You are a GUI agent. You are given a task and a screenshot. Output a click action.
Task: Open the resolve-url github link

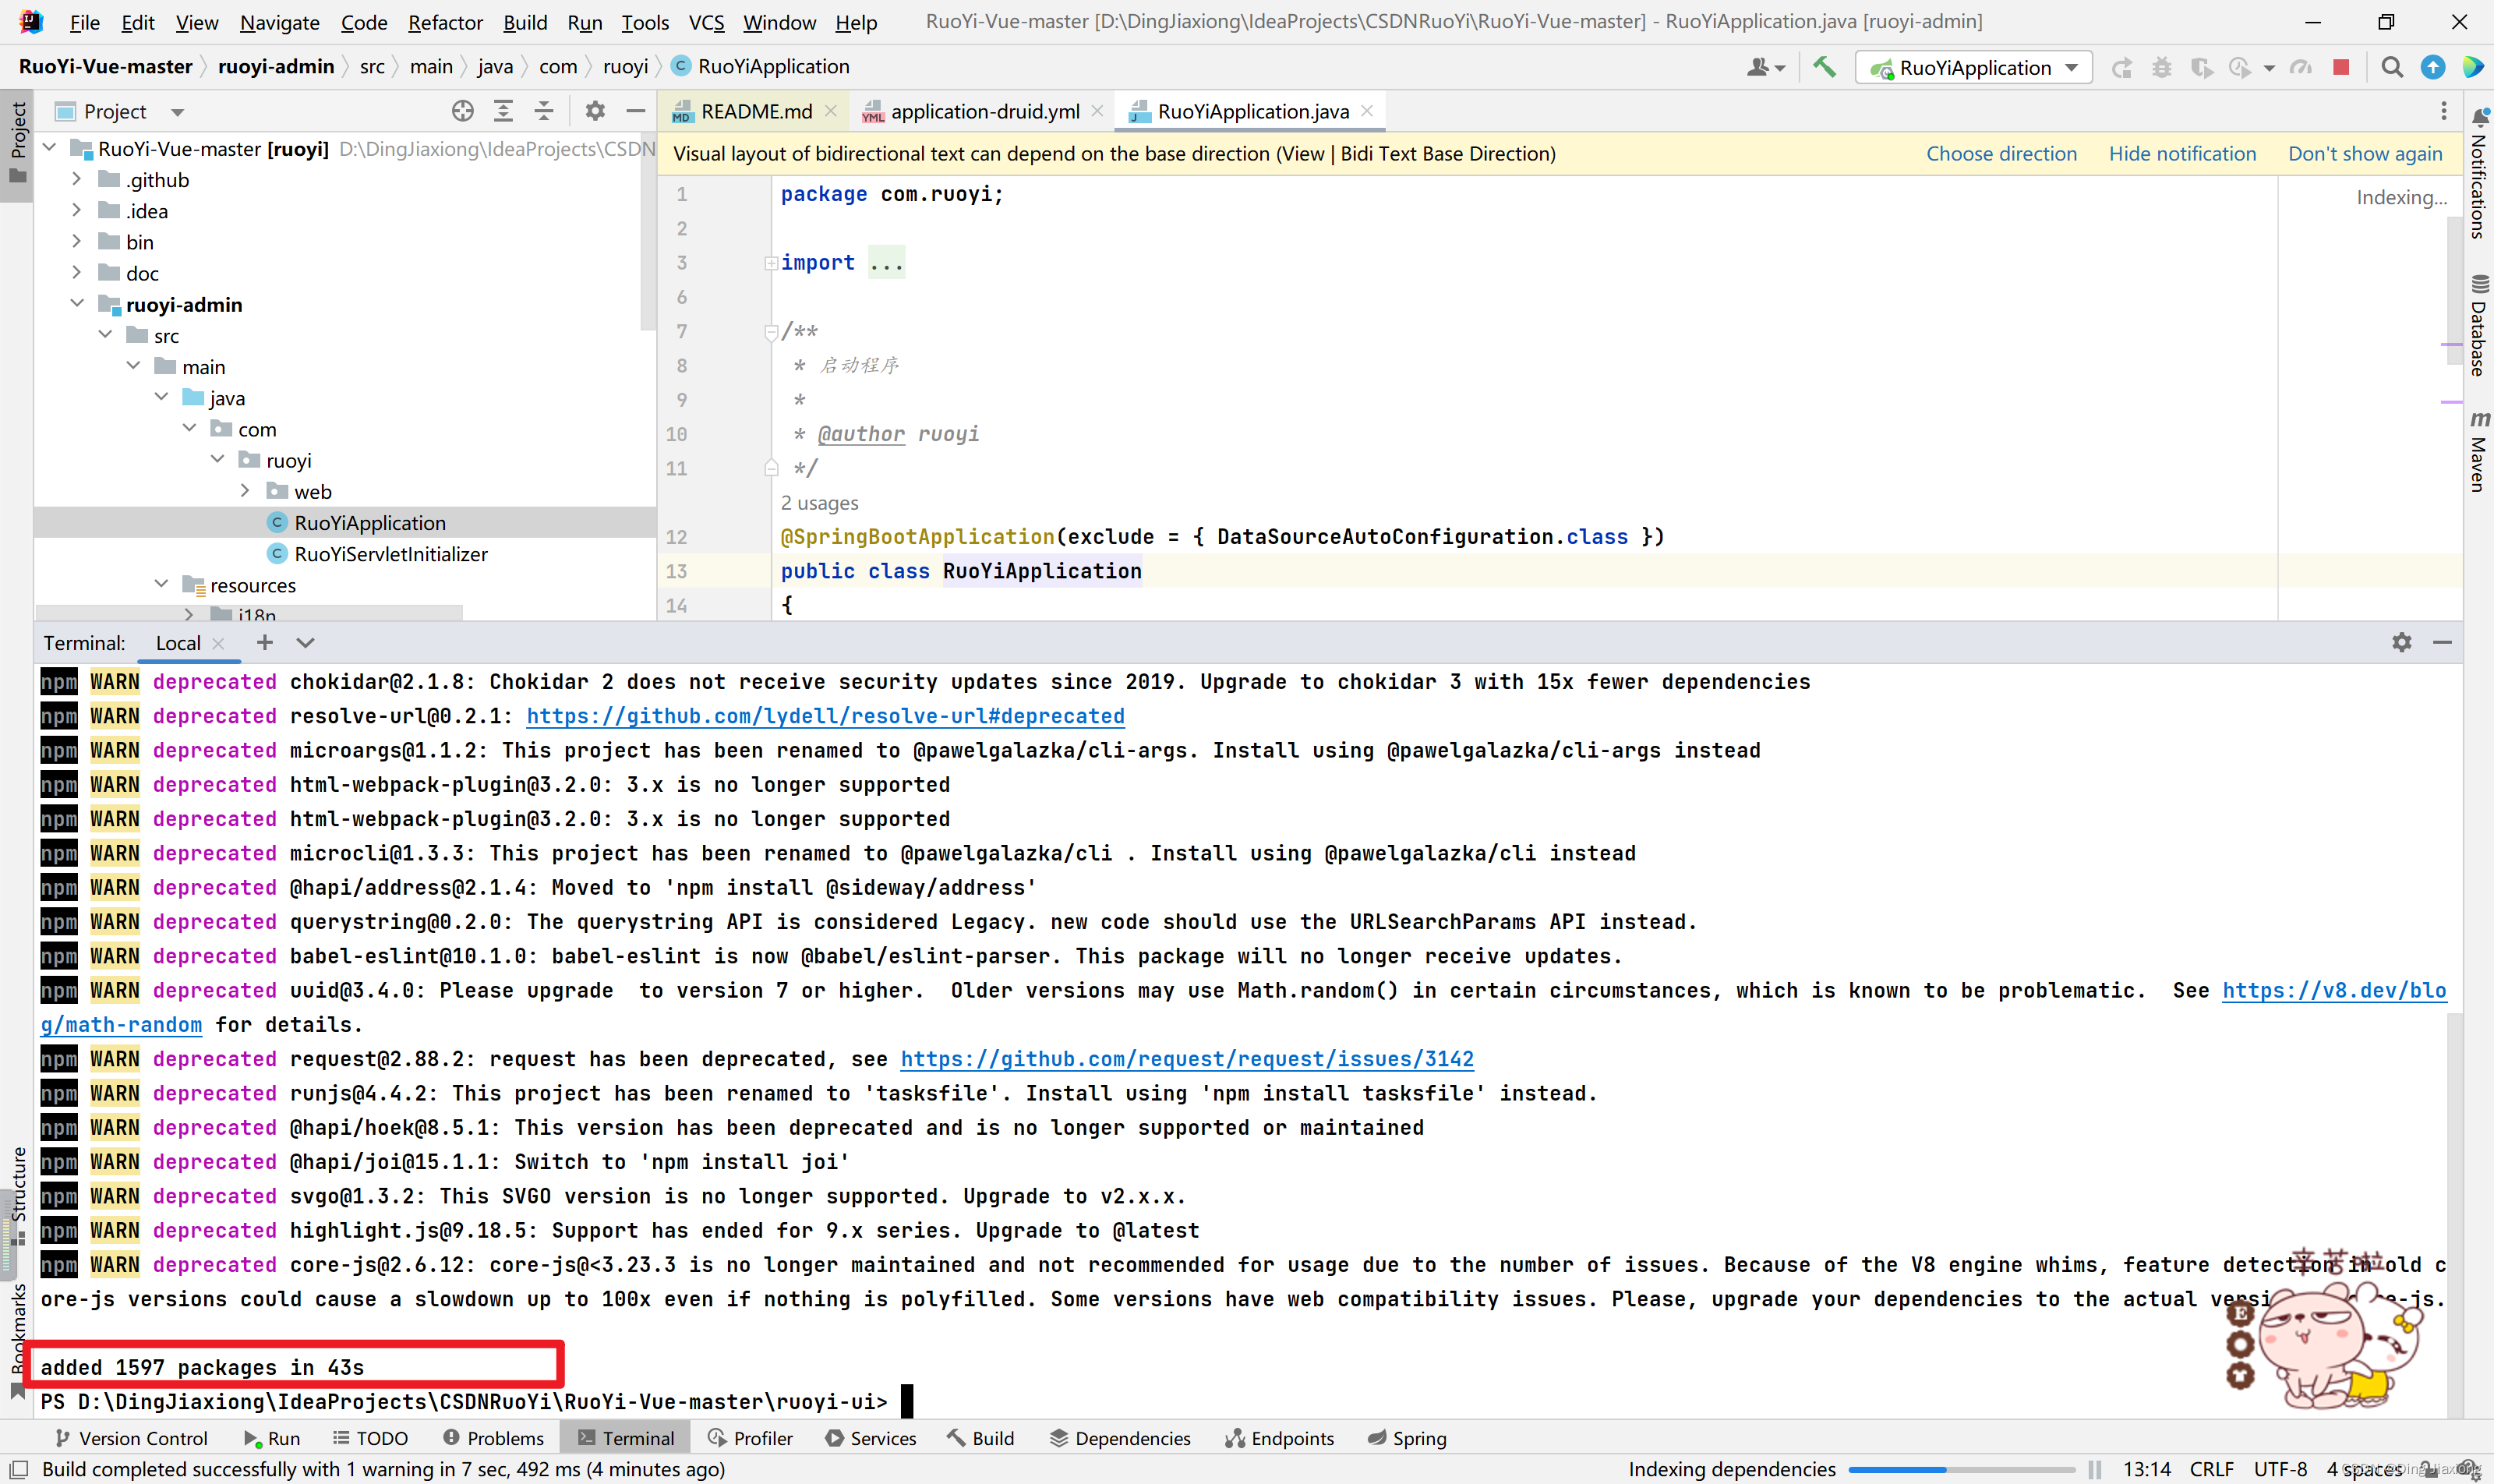[825, 716]
